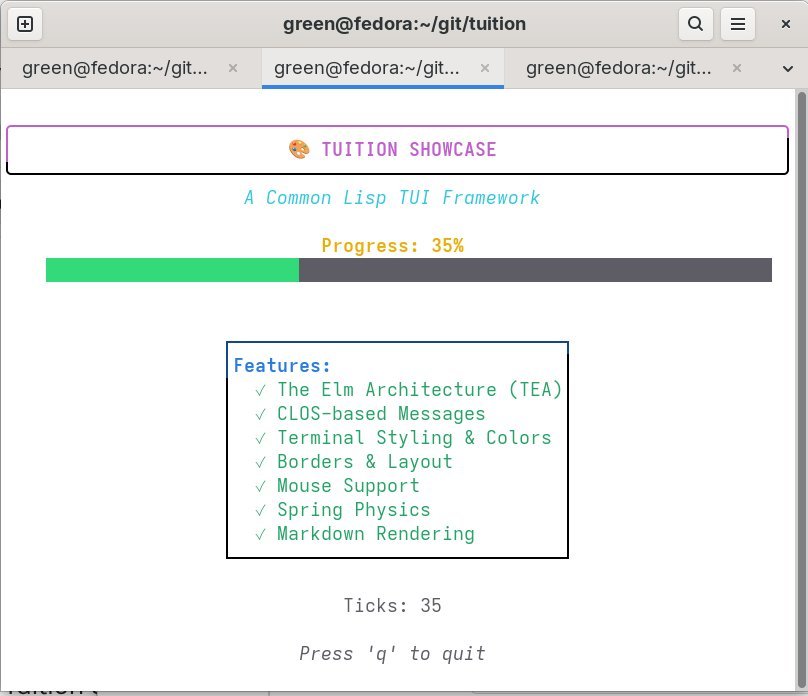Click the "Press 'q' to quit" text
Screen dimensions: 808x696
(392, 654)
